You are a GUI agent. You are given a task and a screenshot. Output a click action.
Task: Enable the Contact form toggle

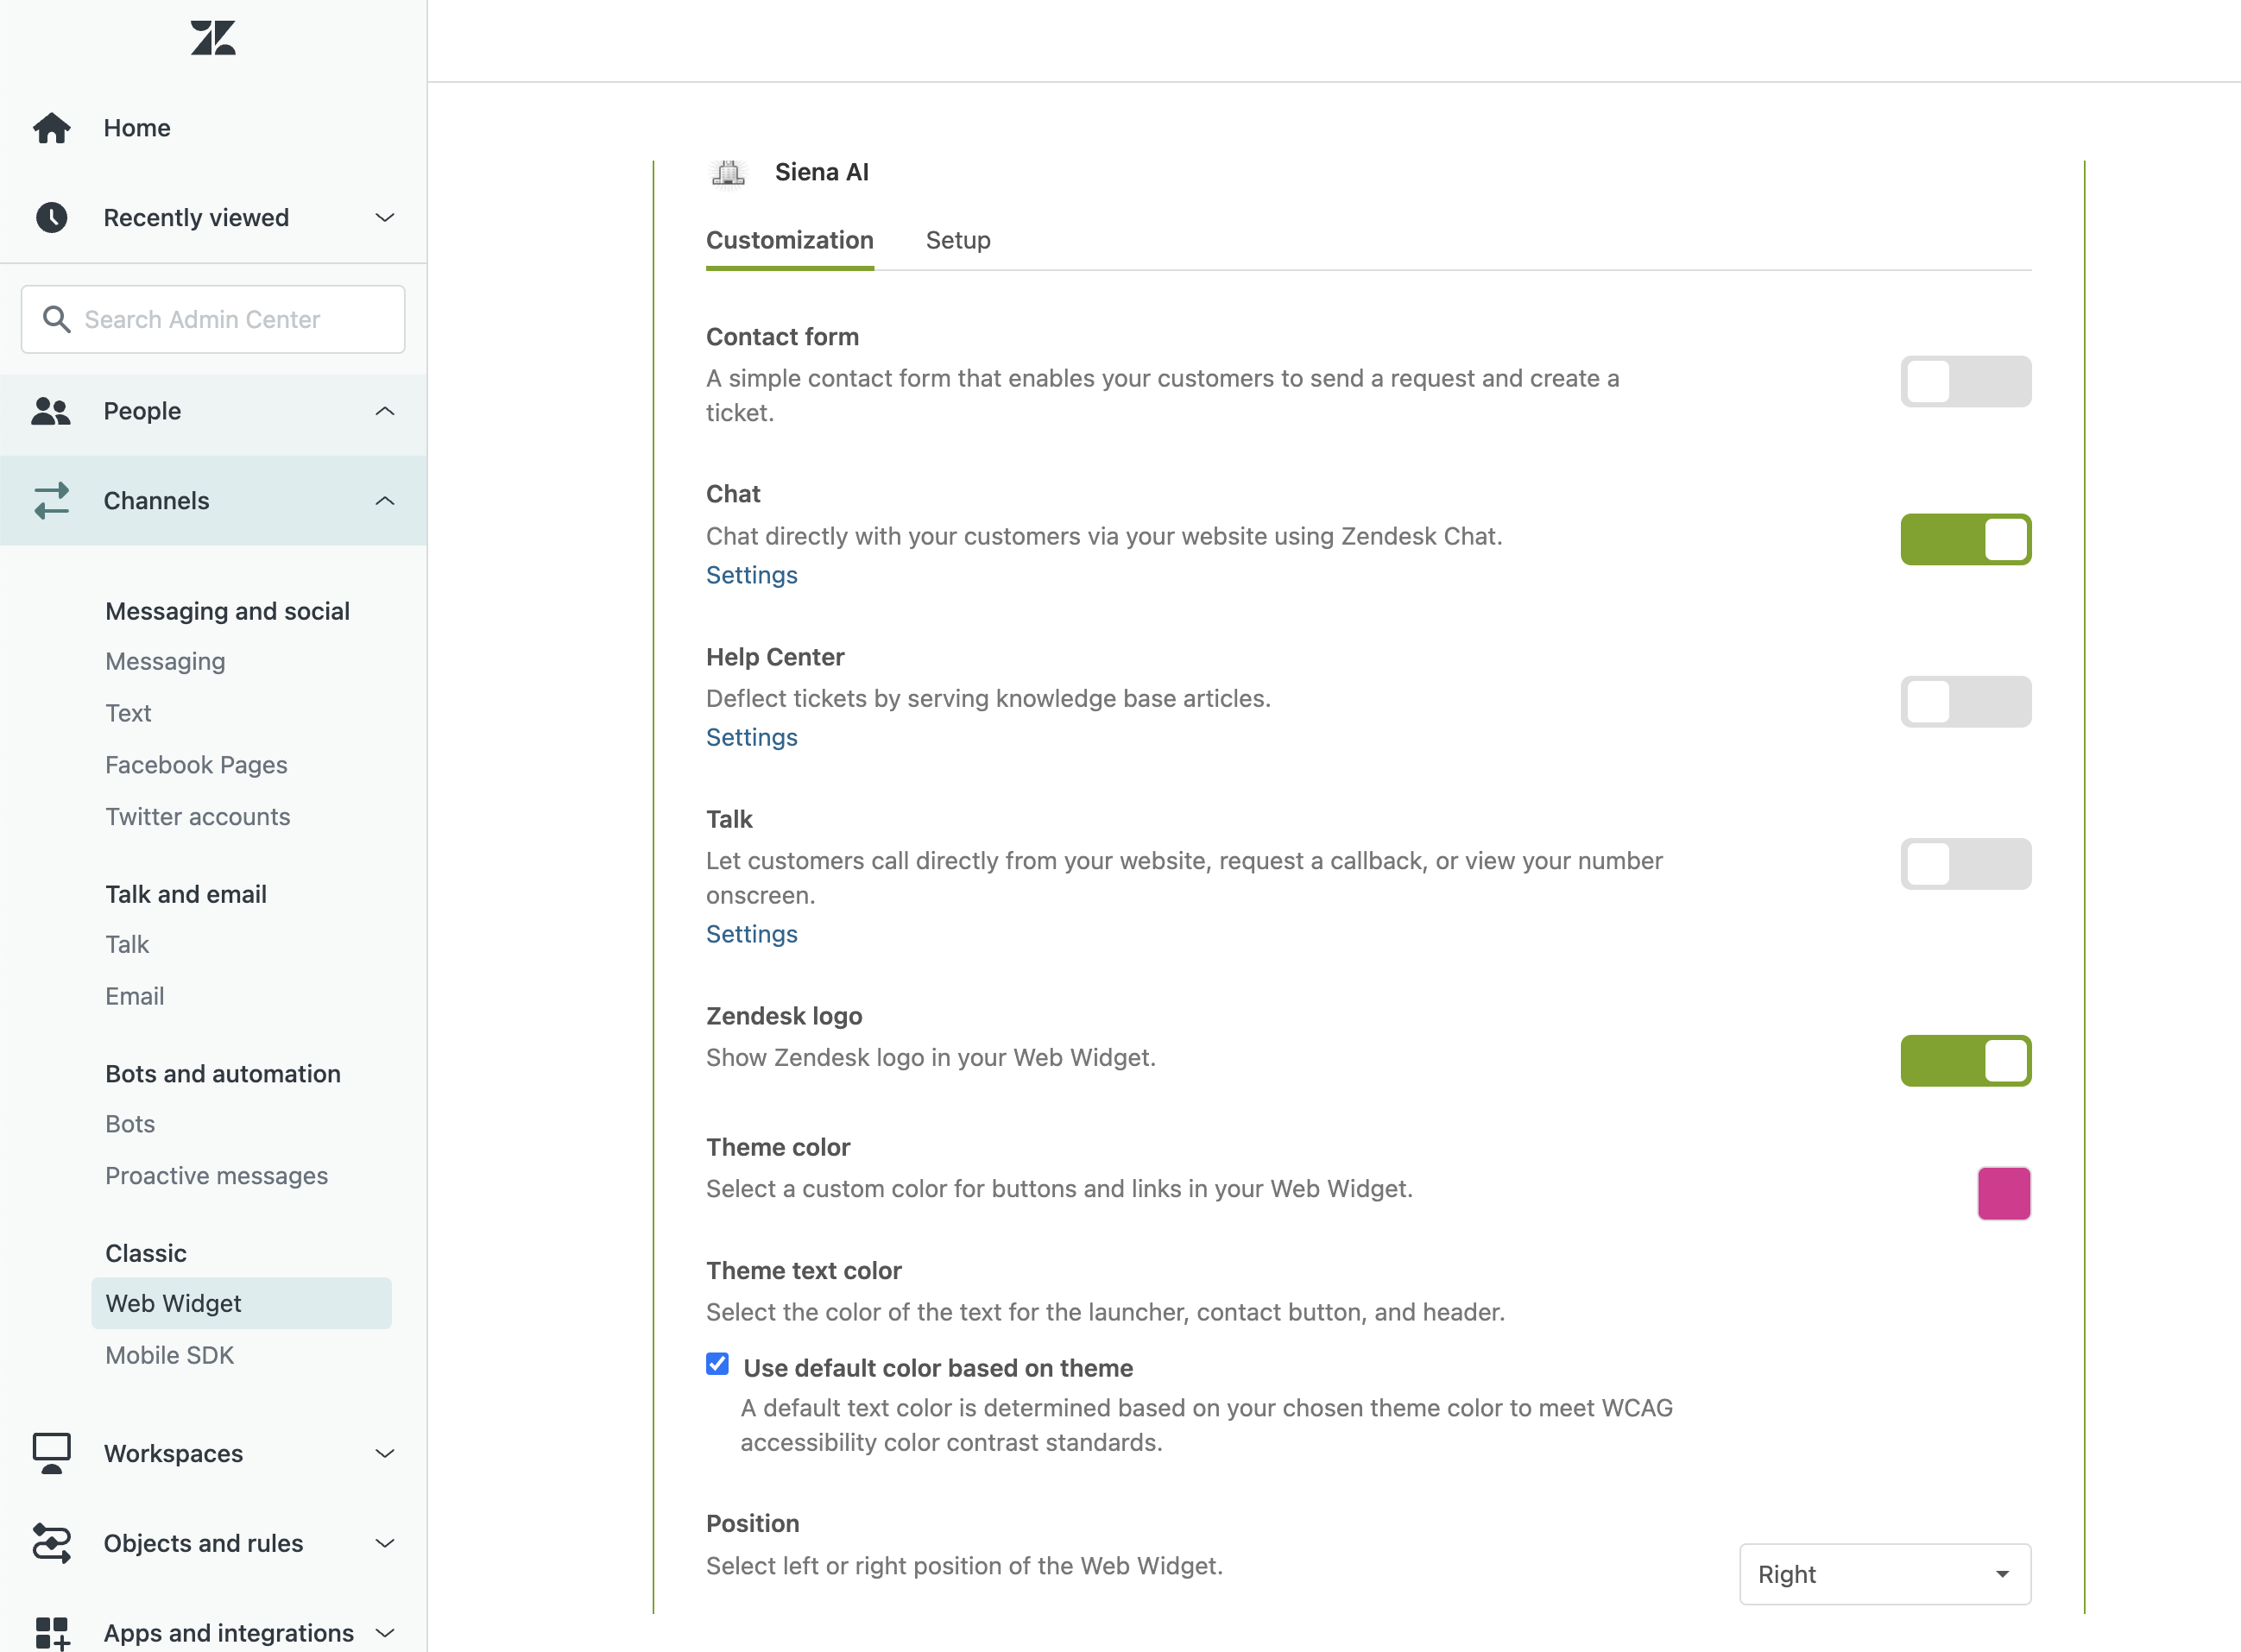coord(1965,381)
